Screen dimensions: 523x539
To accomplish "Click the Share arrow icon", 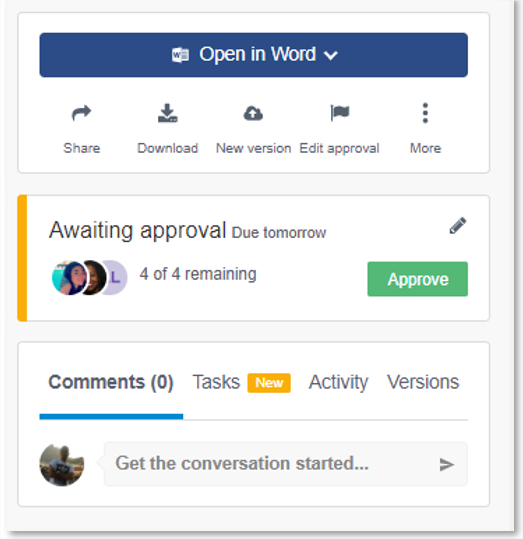I will [81, 113].
